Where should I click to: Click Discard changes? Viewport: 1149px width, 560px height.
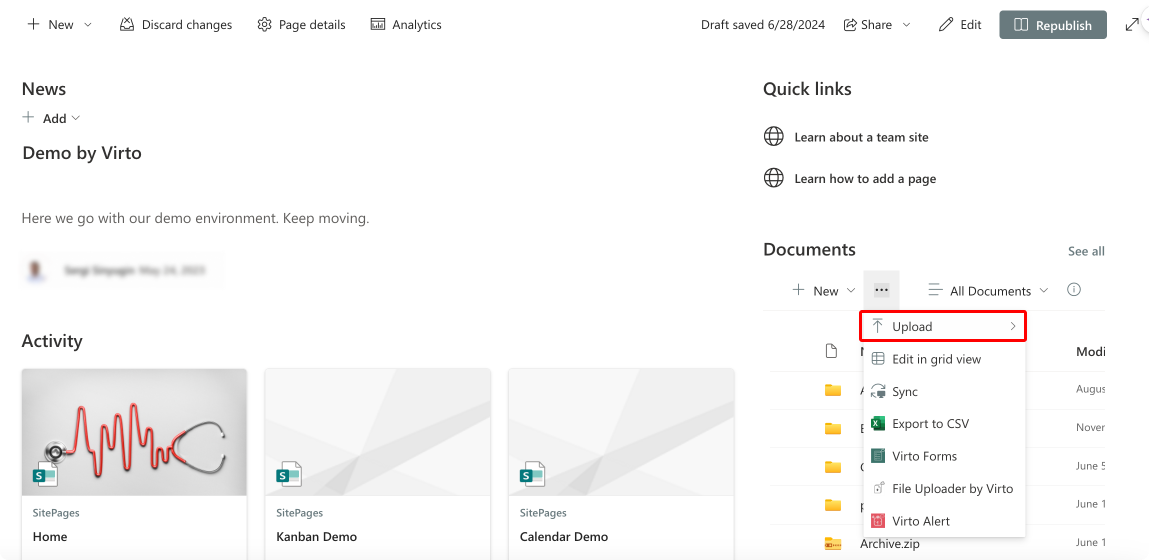point(176,25)
